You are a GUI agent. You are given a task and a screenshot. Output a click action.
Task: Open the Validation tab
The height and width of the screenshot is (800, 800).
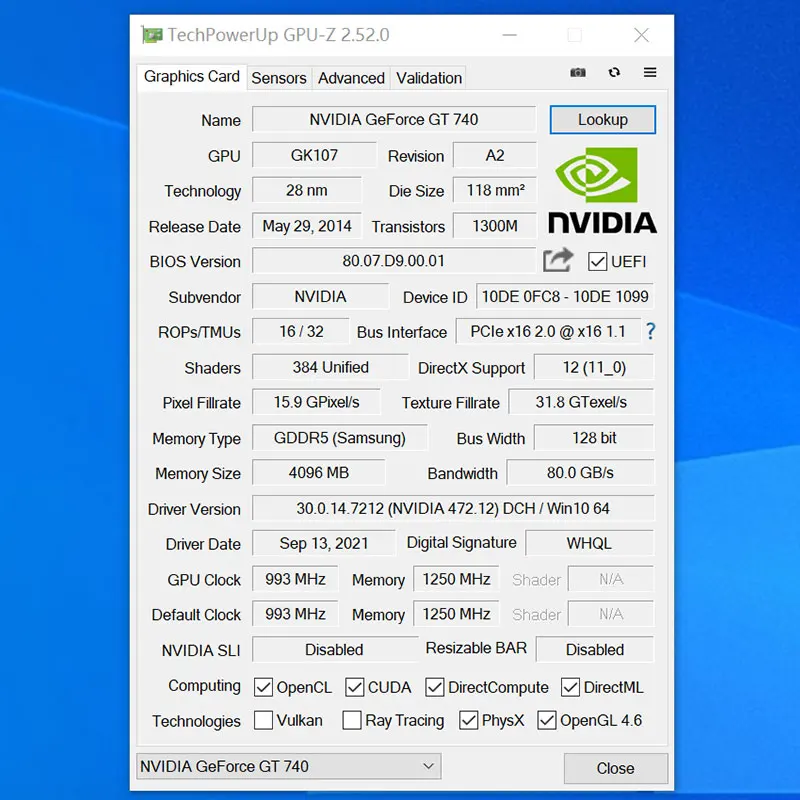[428, 78]
